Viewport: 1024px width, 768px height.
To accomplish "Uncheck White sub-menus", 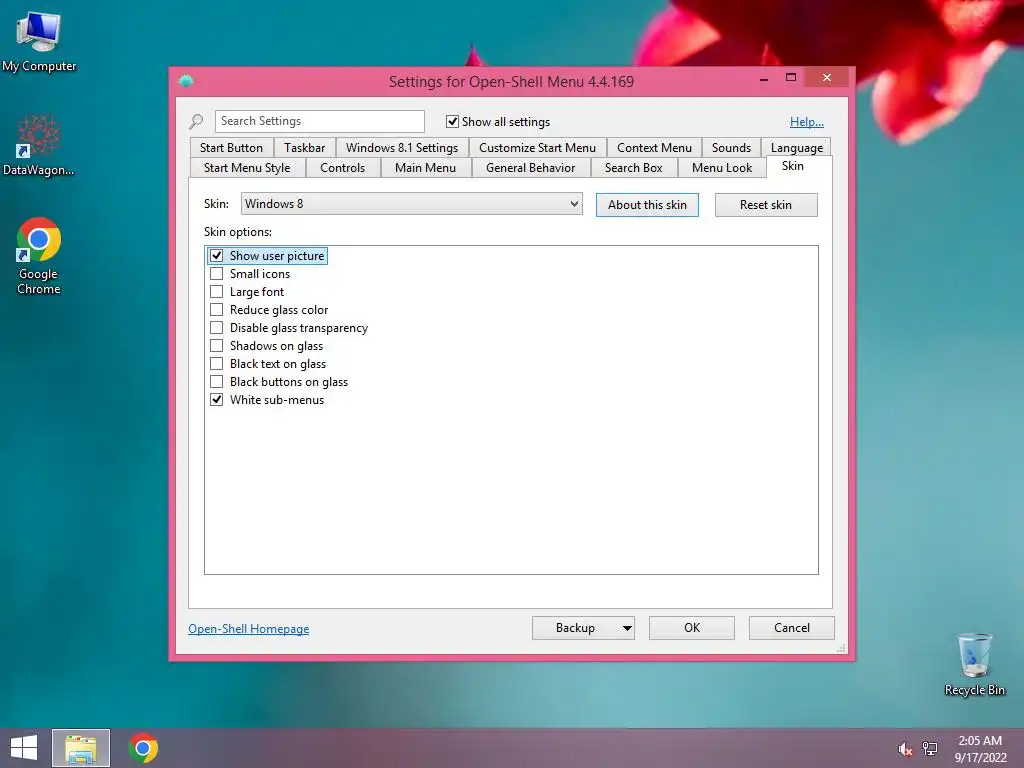I will 216,400.
